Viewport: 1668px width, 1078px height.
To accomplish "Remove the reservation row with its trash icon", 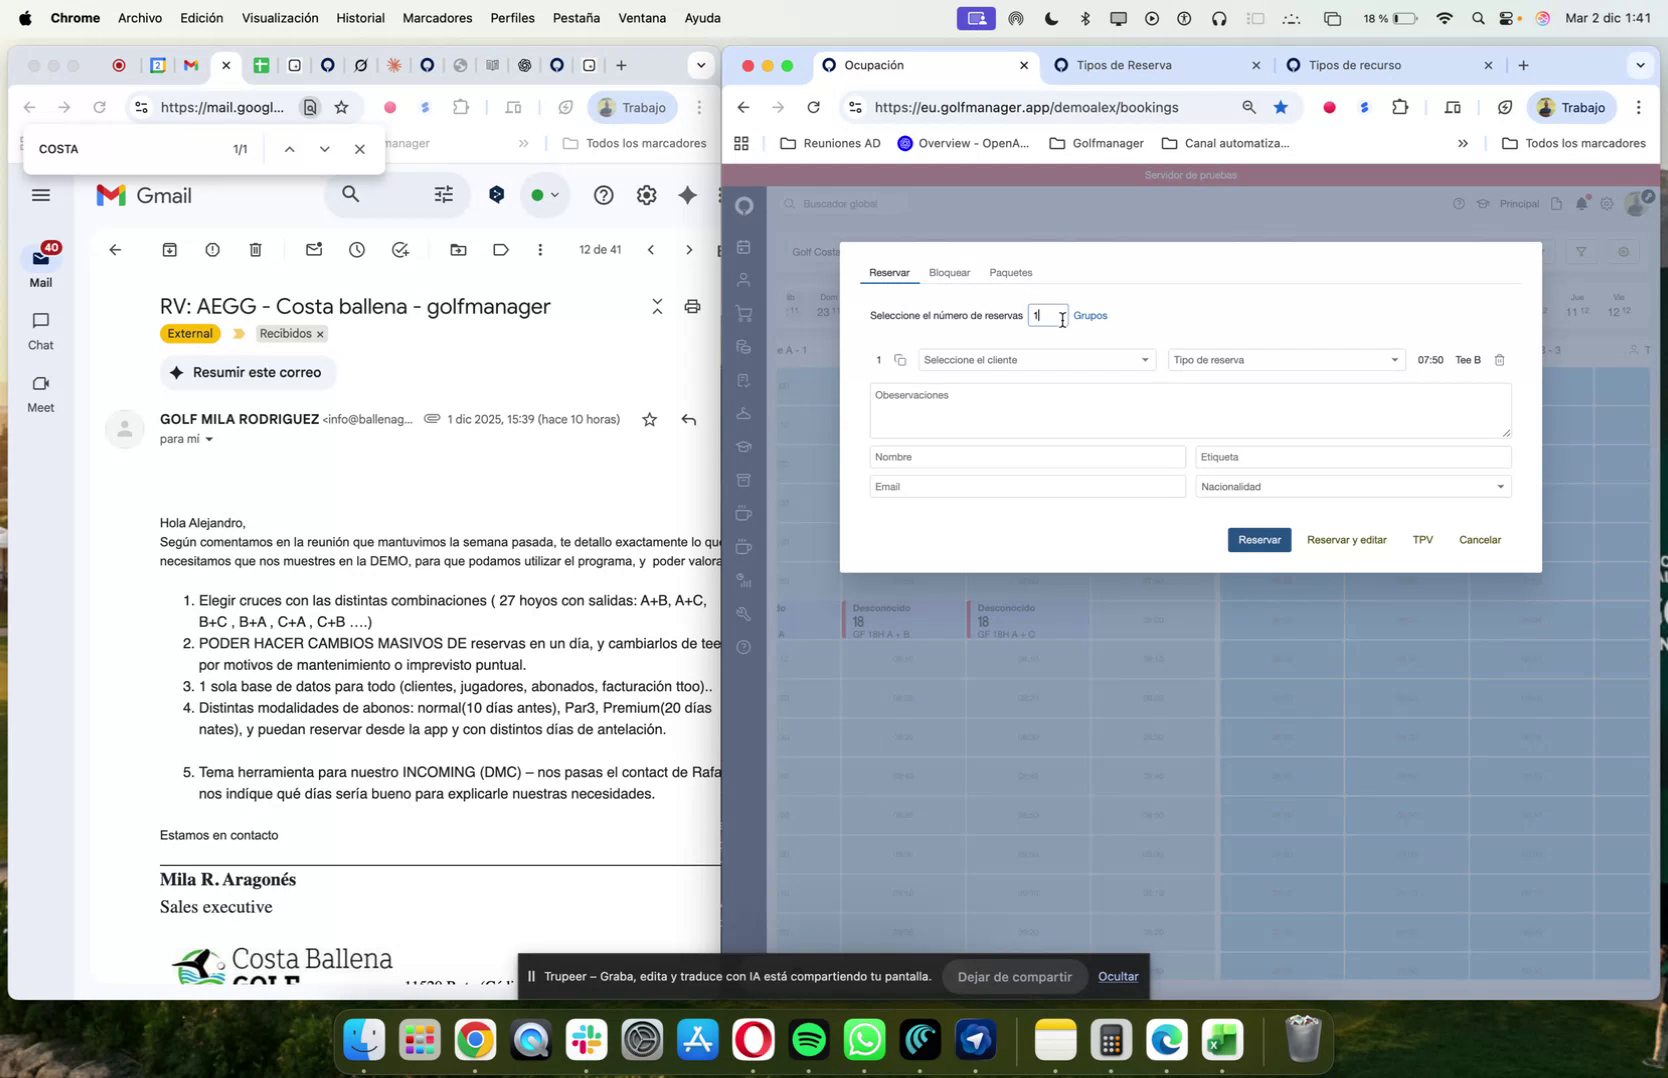I will [1499, 360].
